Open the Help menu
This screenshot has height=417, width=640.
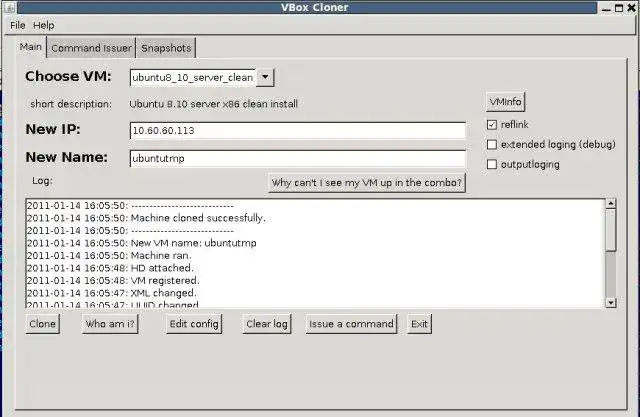[44, 25]
